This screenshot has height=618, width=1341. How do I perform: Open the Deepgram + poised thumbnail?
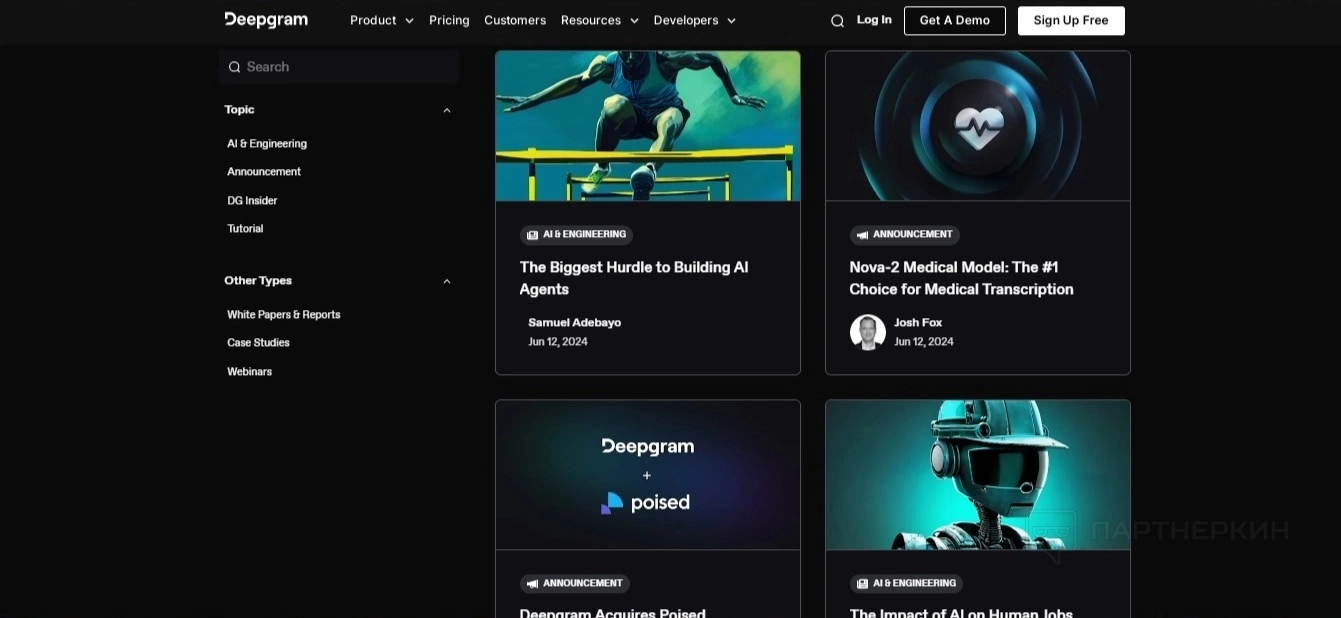point(648,475)
